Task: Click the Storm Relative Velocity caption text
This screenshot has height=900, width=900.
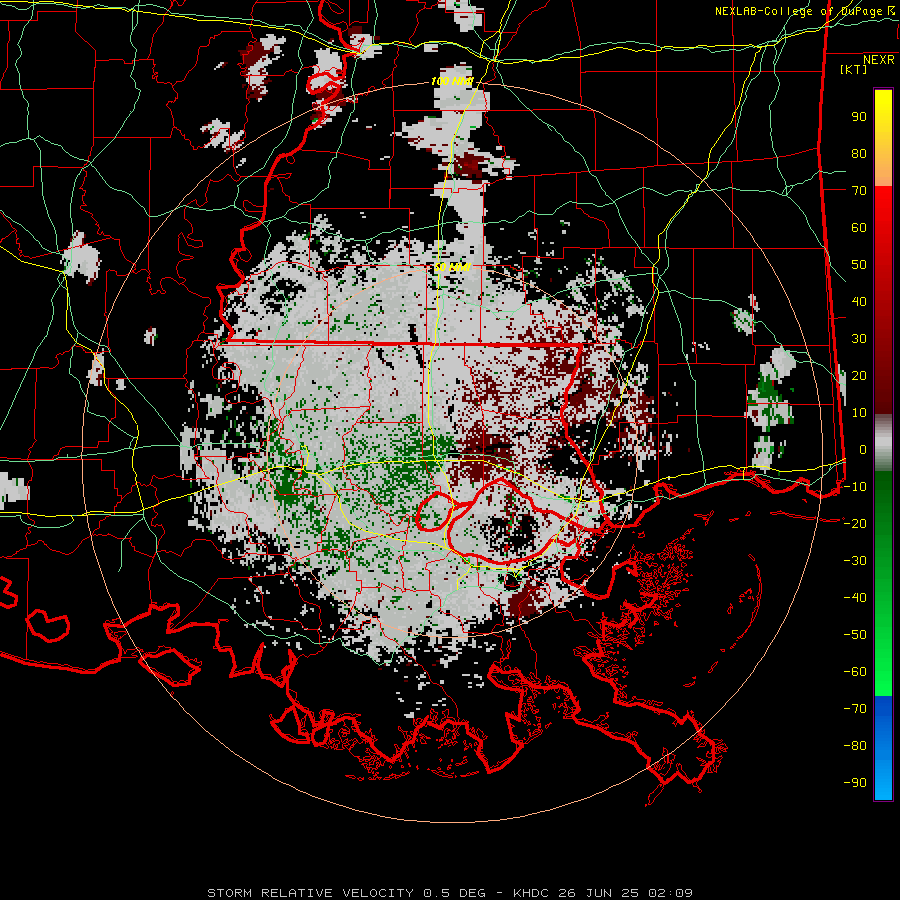Action: pos(449,893)
